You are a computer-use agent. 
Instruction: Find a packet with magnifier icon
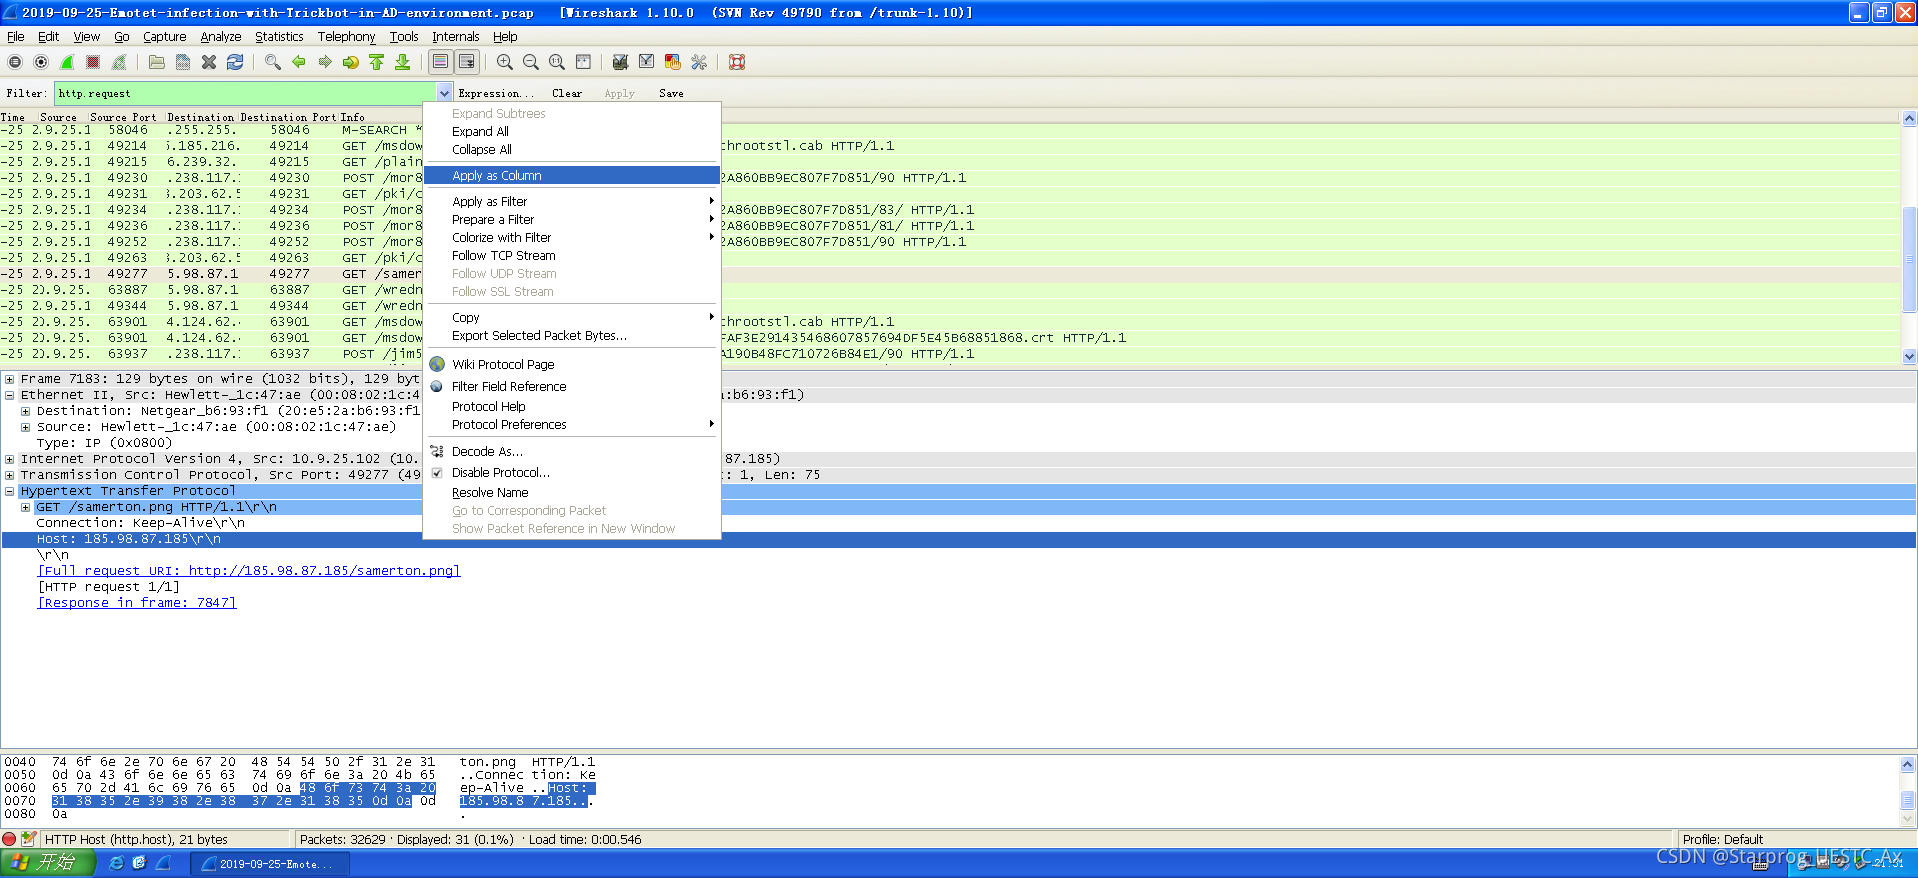273,62
